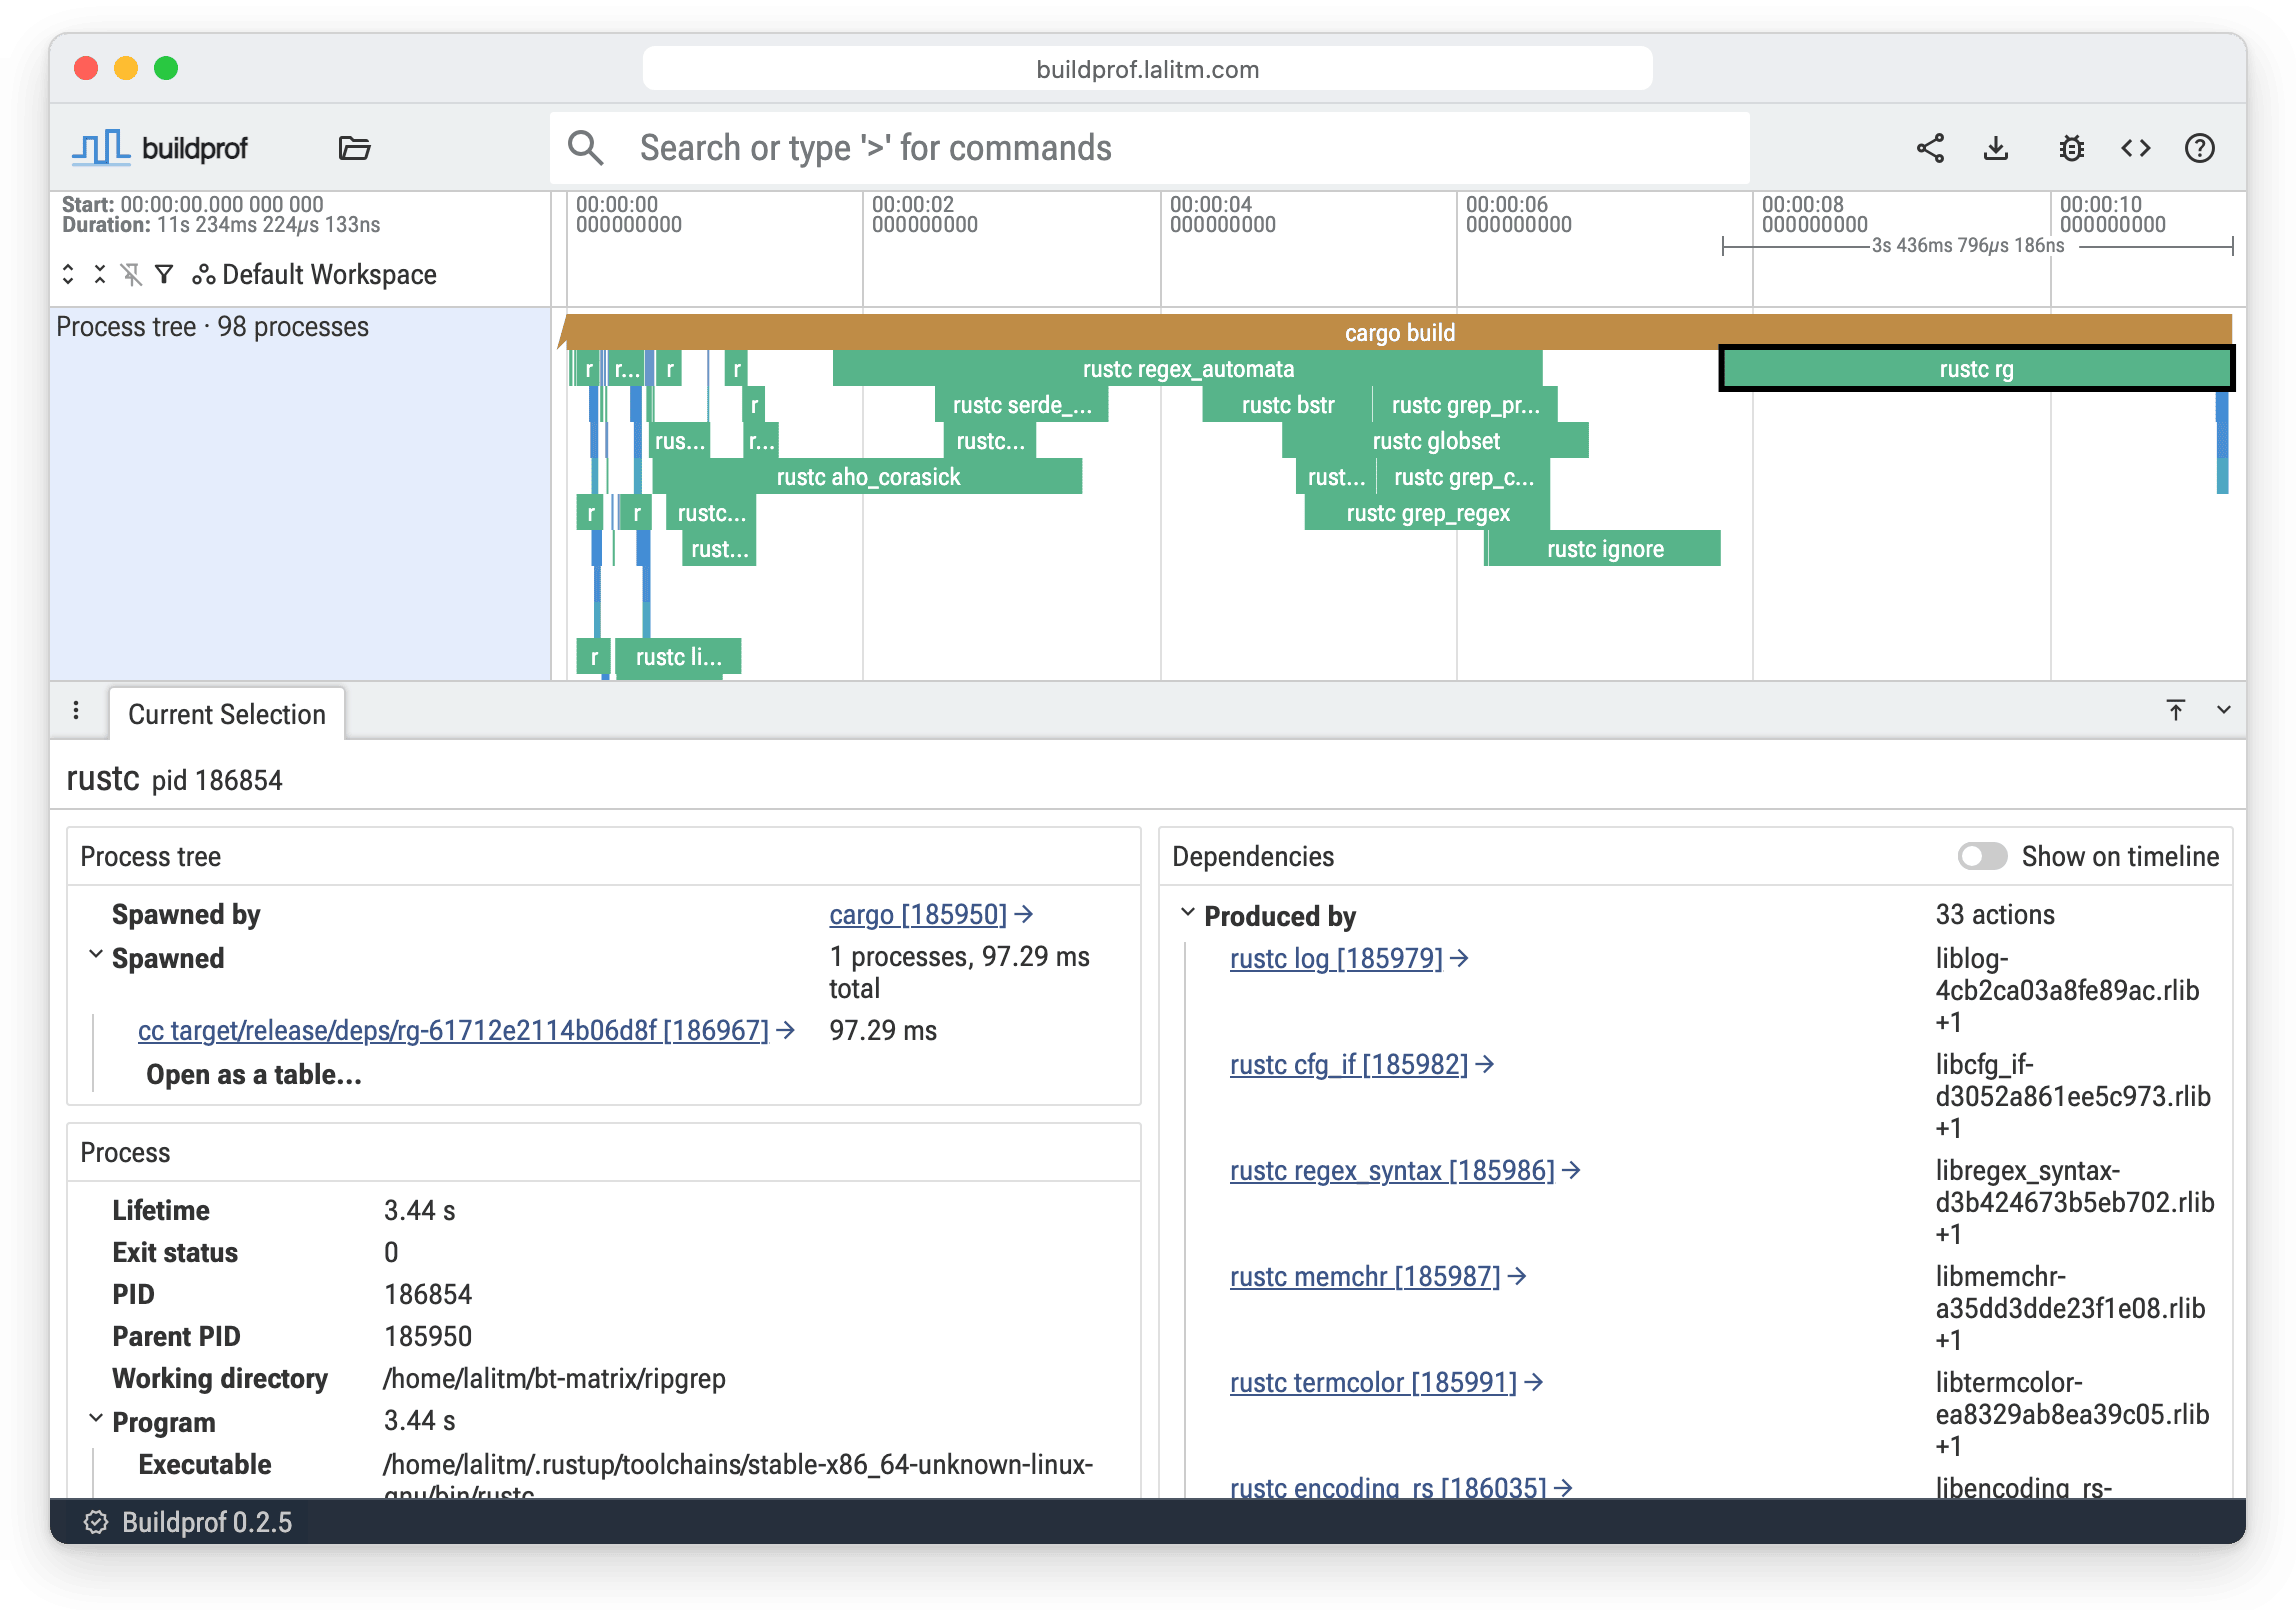Follow arrow next to rustc termcolor [185991]
2296x1610 pixels.
point(1534,1382)
